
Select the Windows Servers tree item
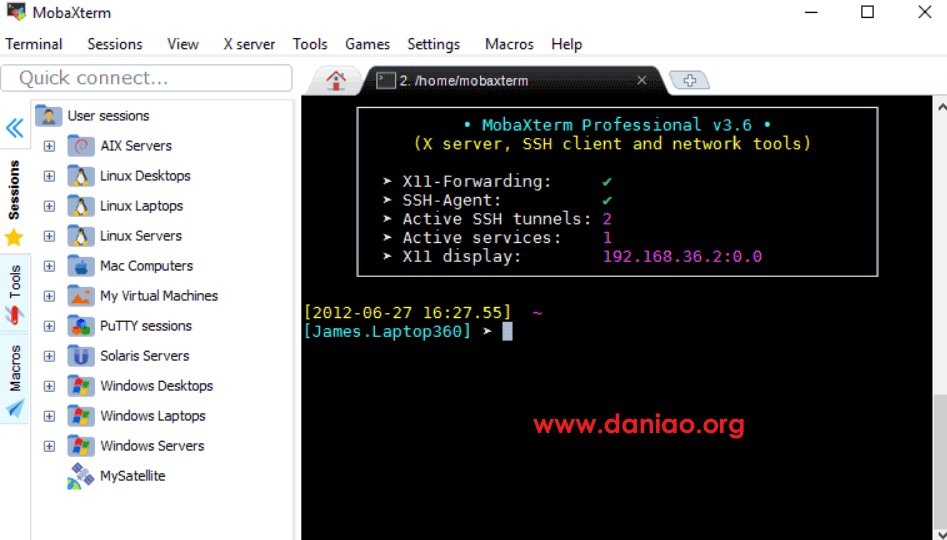click(x=152, y=446)
